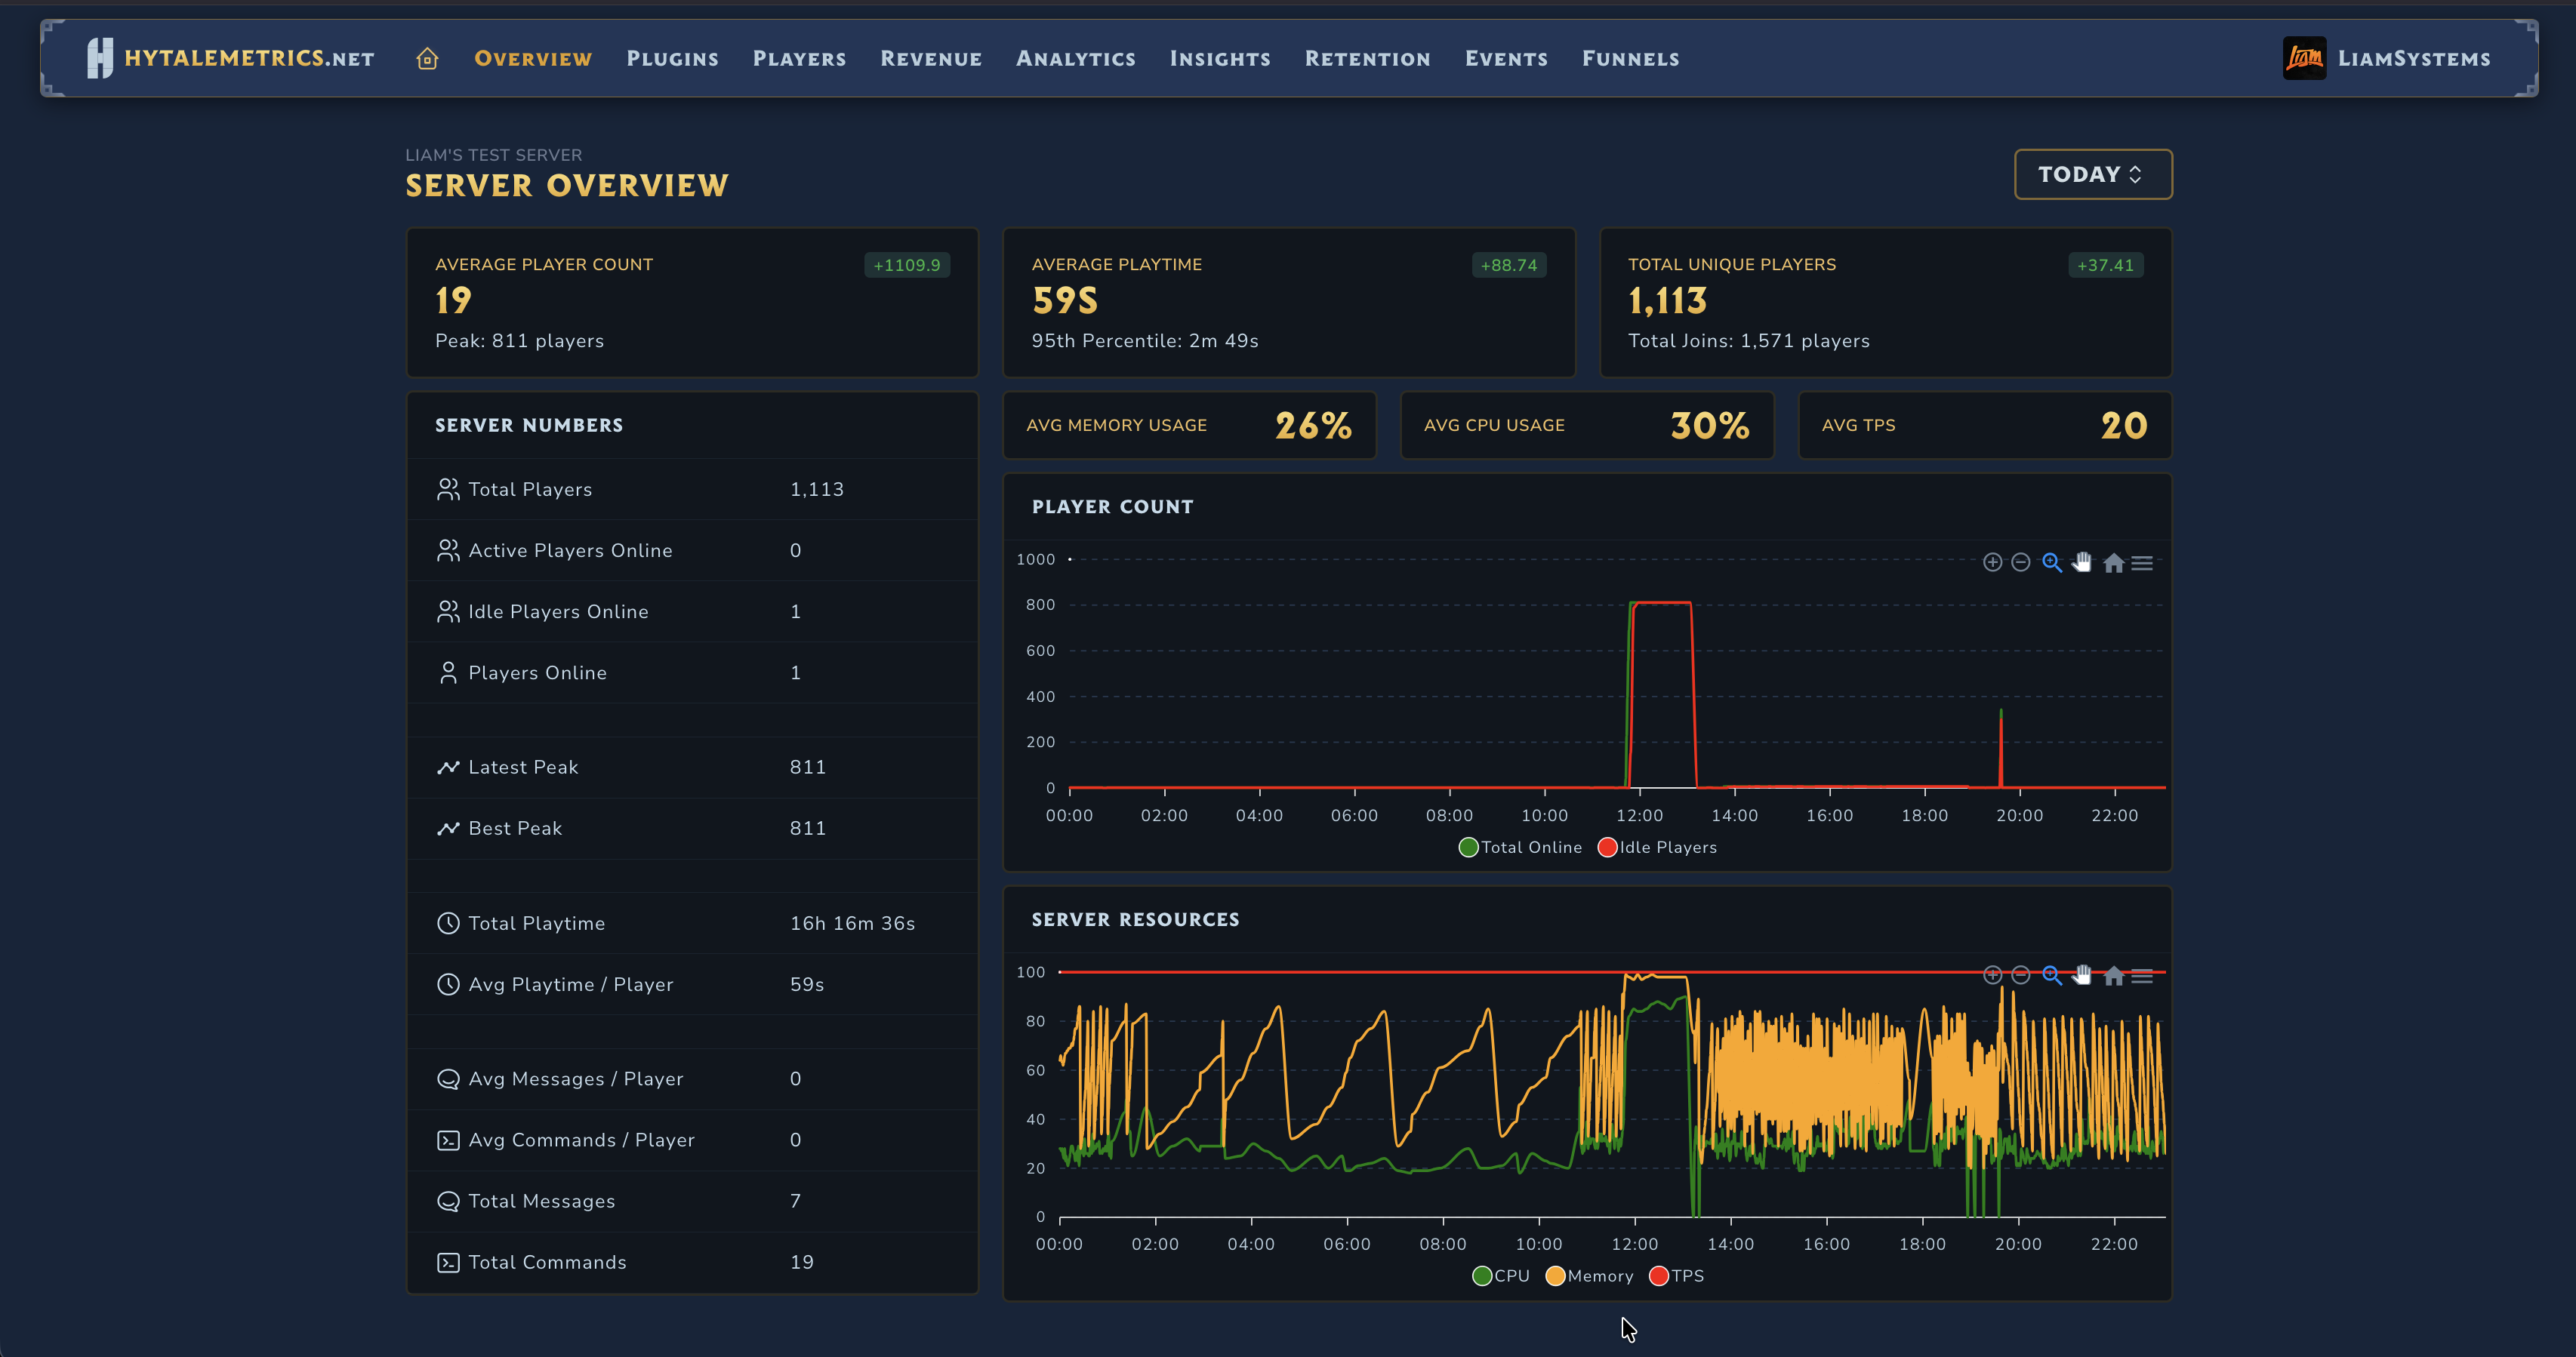Open the Today time range dropdown
2576x1357 pixels.
(2092, 174)
